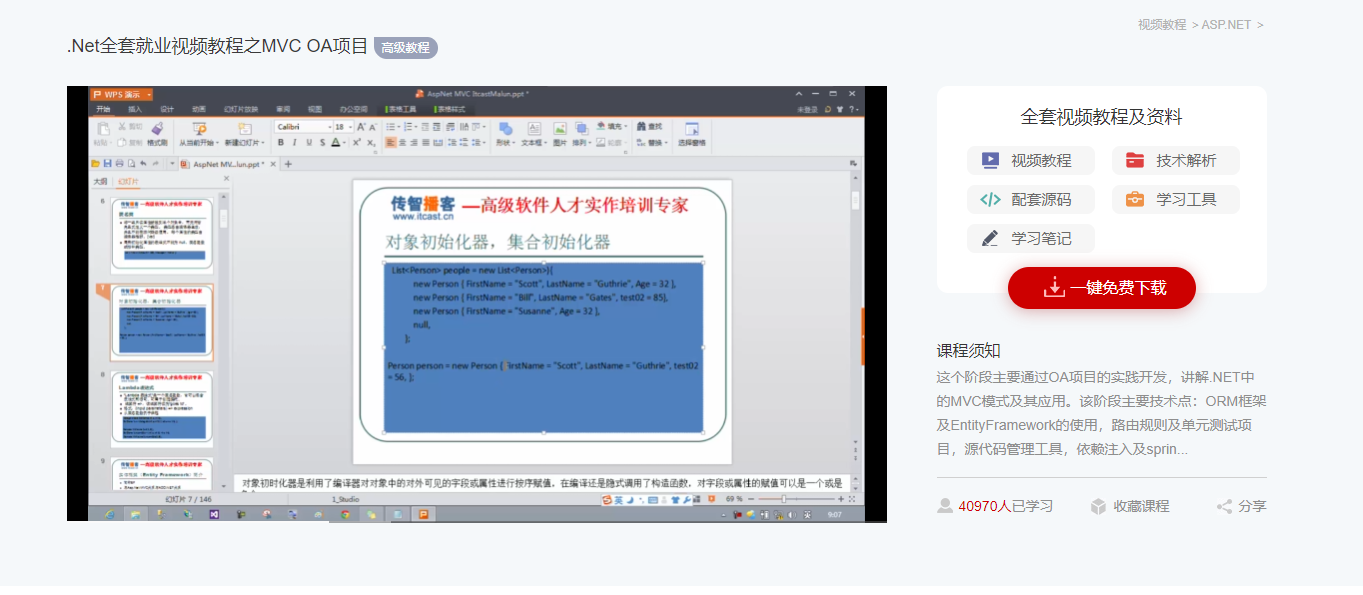Open the 学习工具 resource
Image resolution: width=1363 pixels, height=595 pixels.
point(1175,199)
